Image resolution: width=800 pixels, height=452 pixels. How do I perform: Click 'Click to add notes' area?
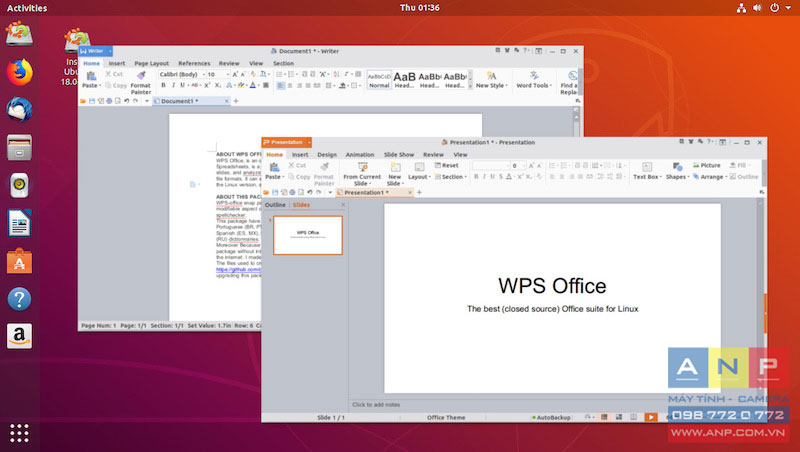376,405
